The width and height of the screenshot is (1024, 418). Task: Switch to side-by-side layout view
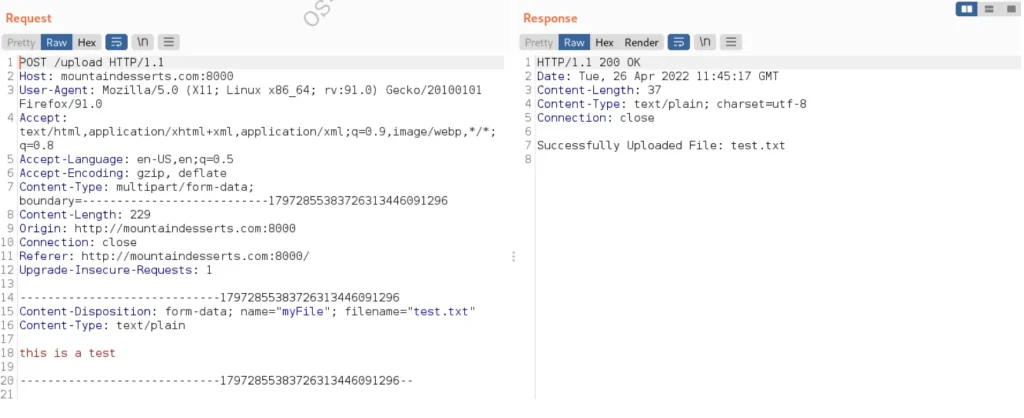tap(966, 9)
